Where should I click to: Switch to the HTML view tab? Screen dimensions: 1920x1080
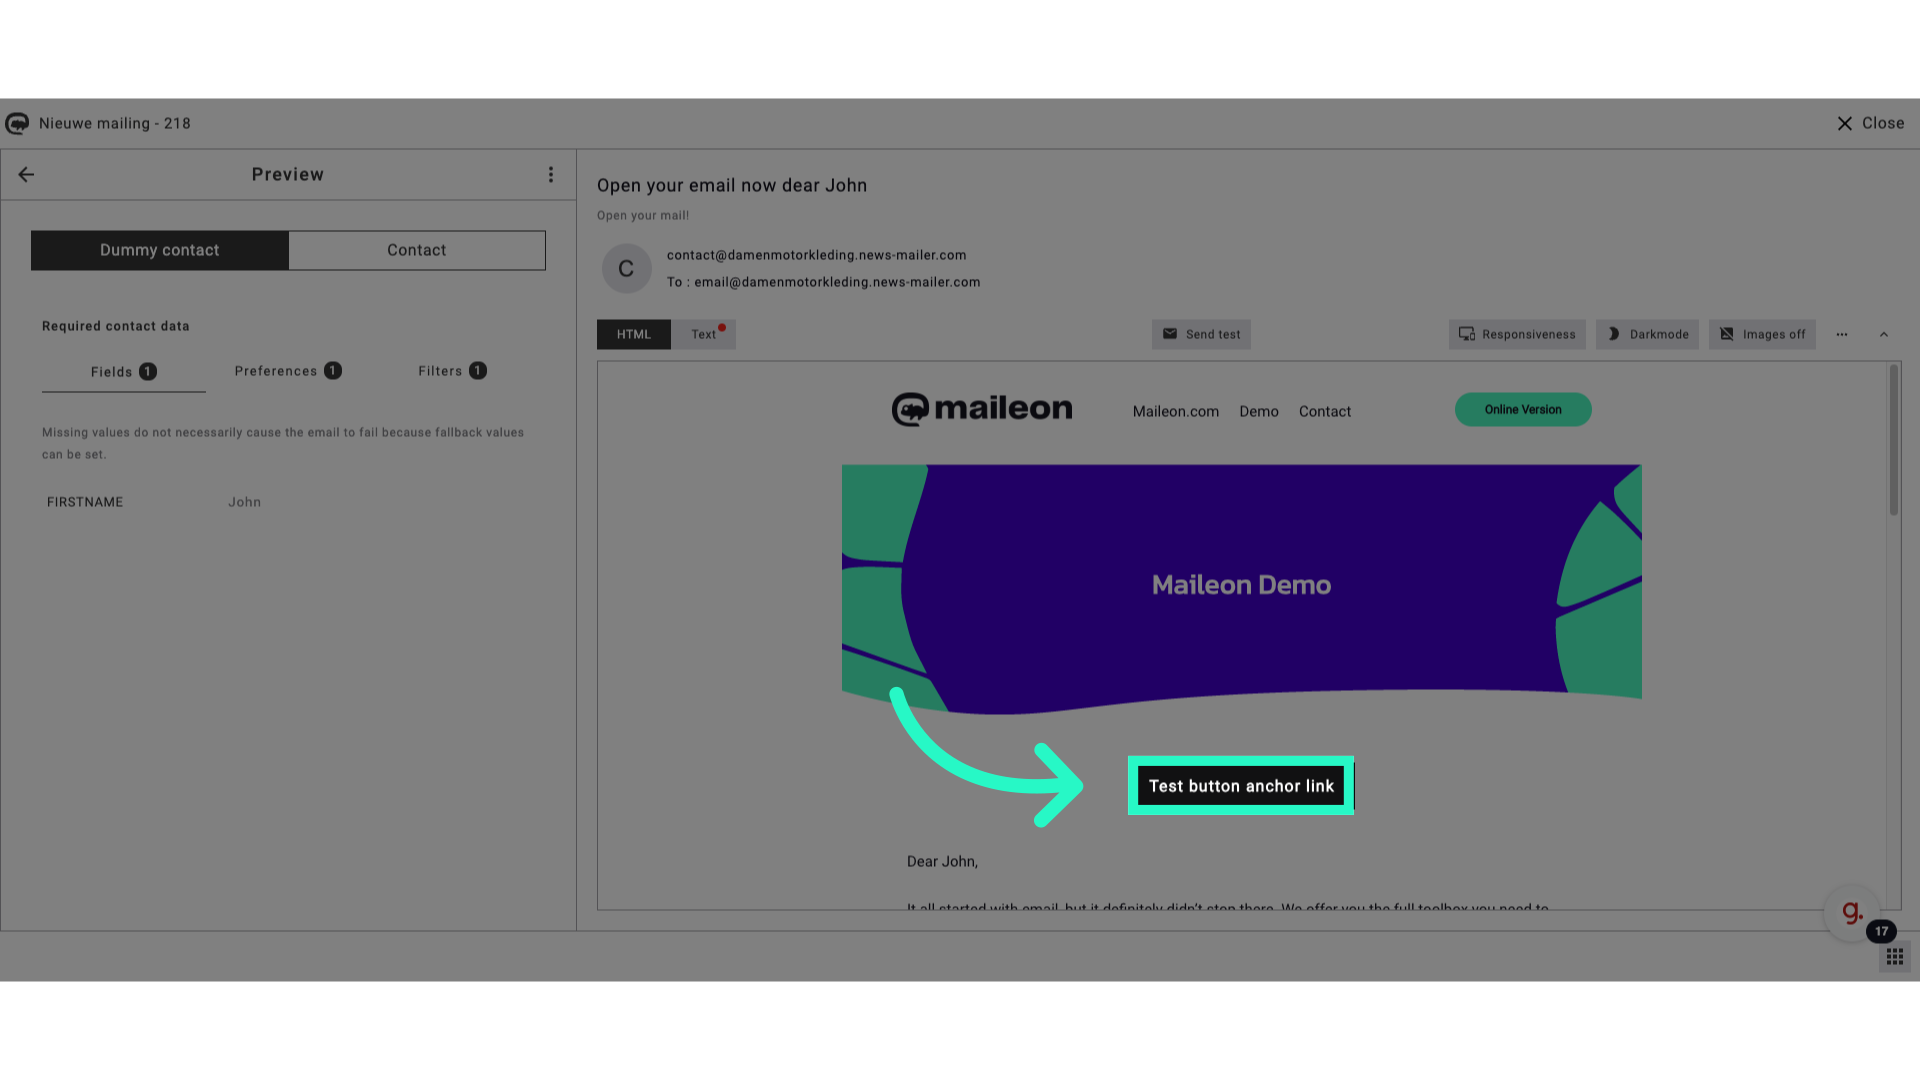coord(634,334)
